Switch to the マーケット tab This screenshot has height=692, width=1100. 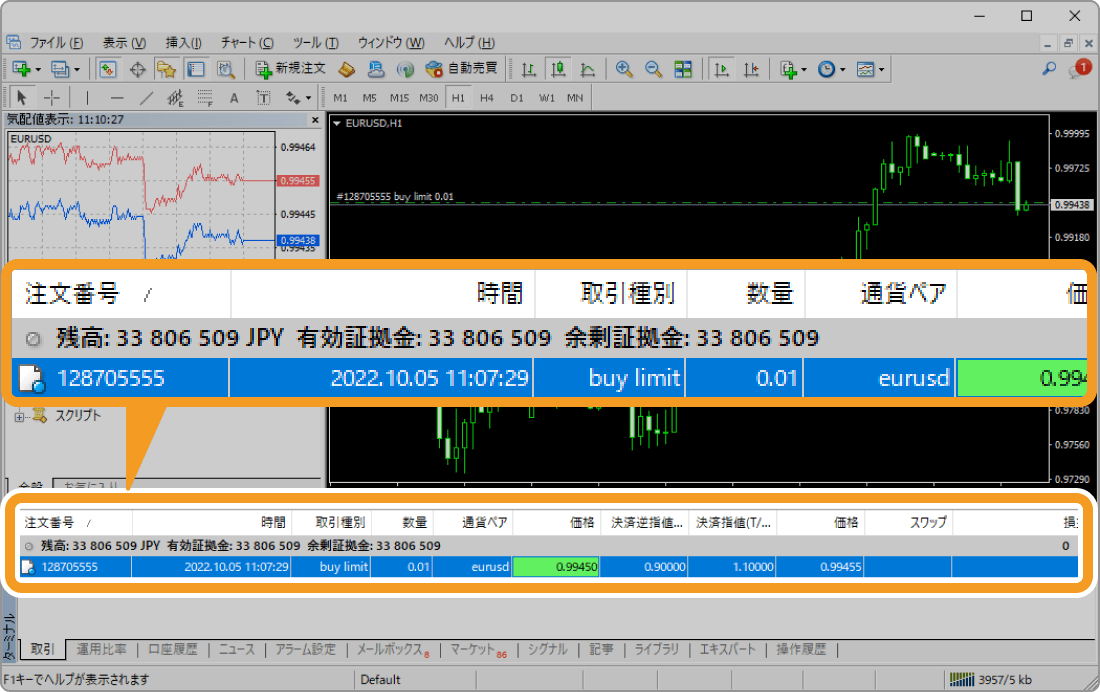[478, 650]
